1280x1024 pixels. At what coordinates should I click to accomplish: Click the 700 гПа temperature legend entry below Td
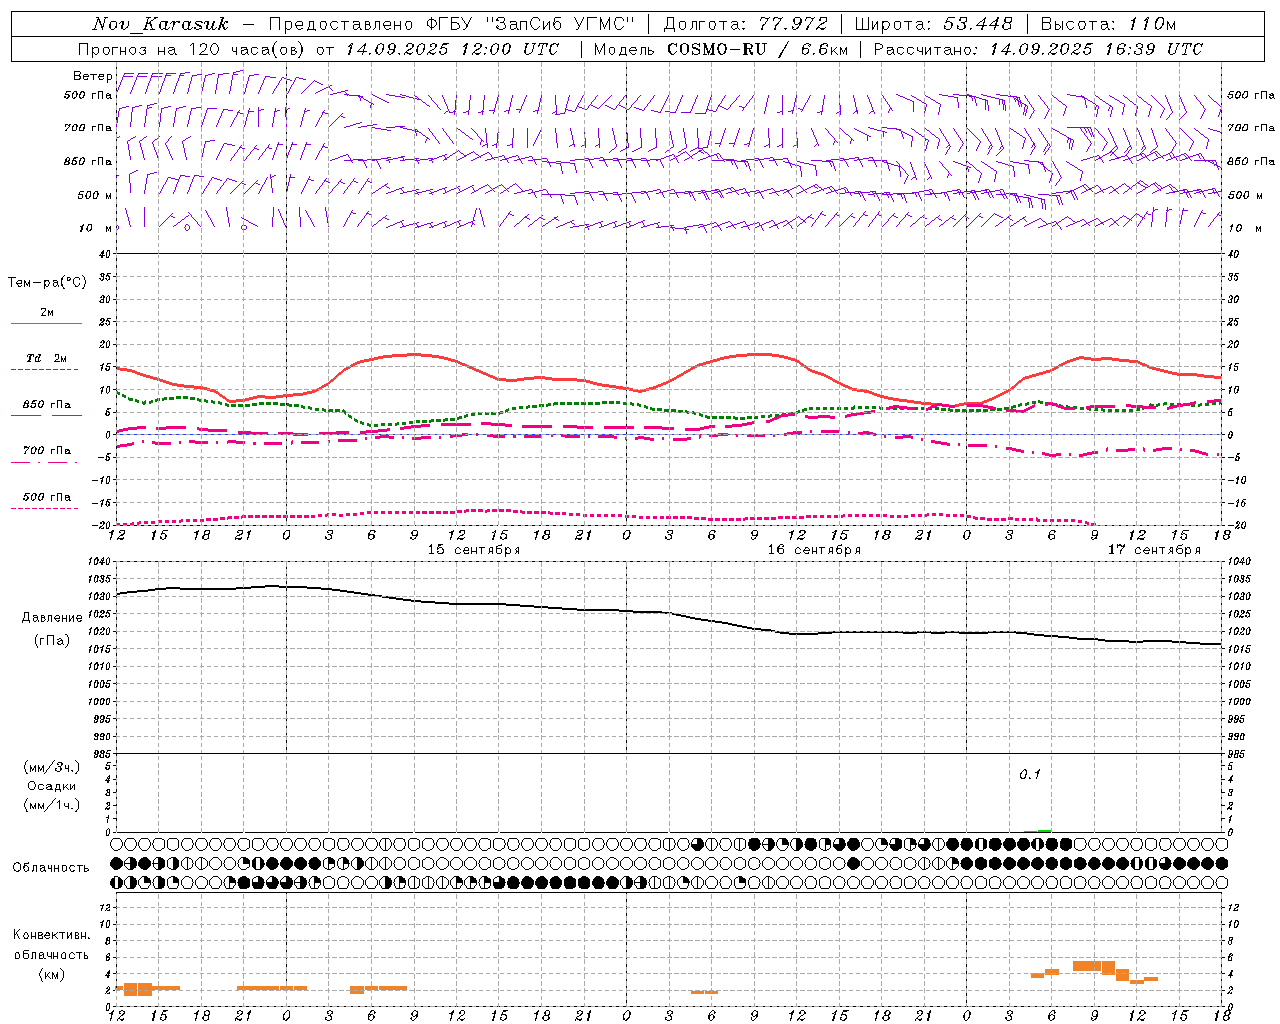(x=46, y=451)
